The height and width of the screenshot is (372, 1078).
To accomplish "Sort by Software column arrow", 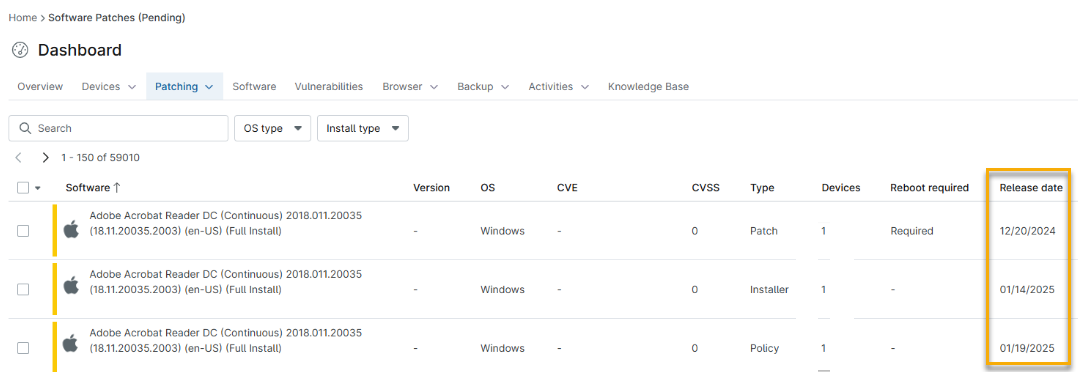I will 116,188.
